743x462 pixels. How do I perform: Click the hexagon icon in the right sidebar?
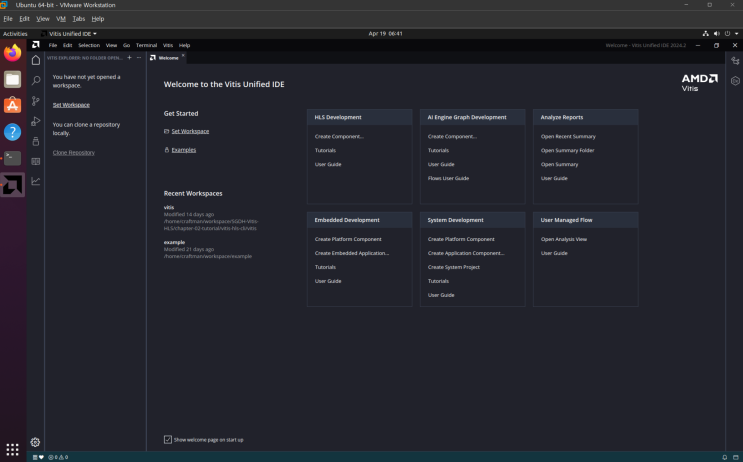point(735,81)
